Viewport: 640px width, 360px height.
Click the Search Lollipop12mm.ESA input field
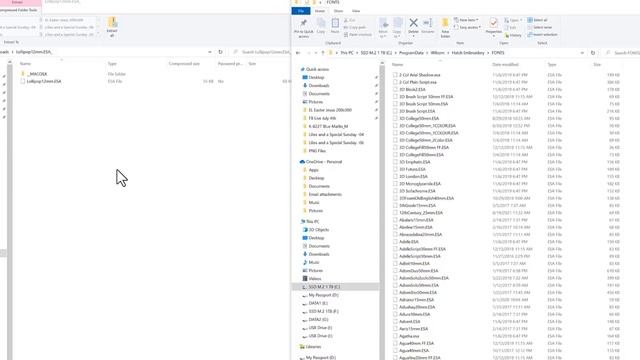(260, 52)
